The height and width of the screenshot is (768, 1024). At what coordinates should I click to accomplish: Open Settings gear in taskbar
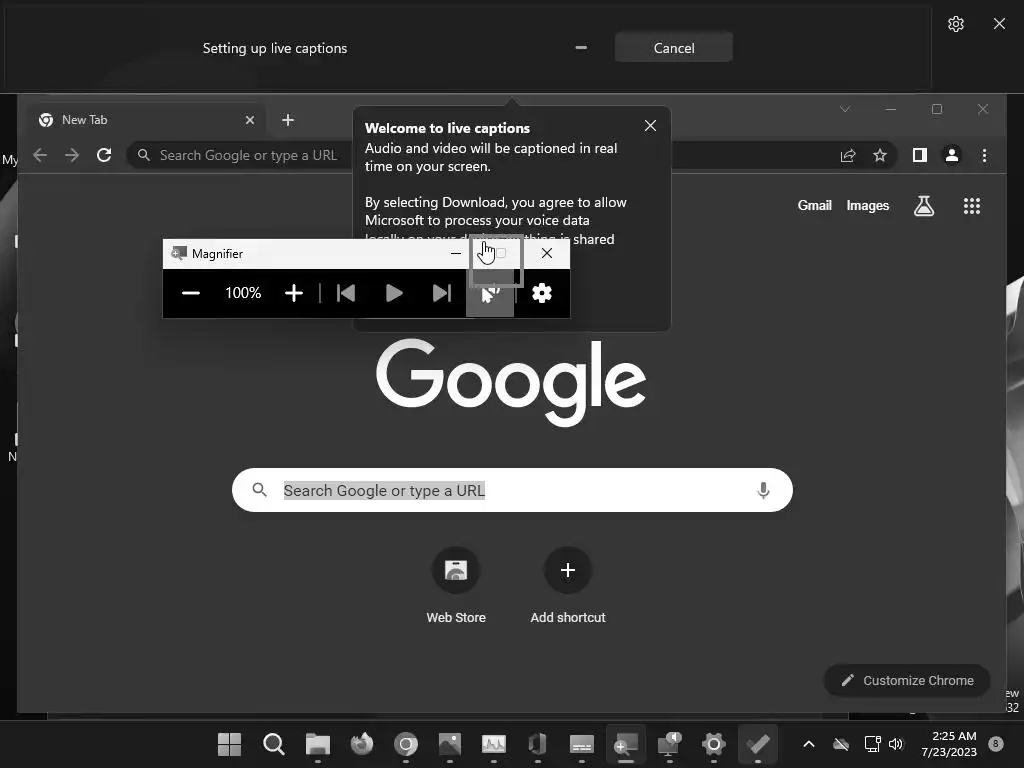point(714,744)
